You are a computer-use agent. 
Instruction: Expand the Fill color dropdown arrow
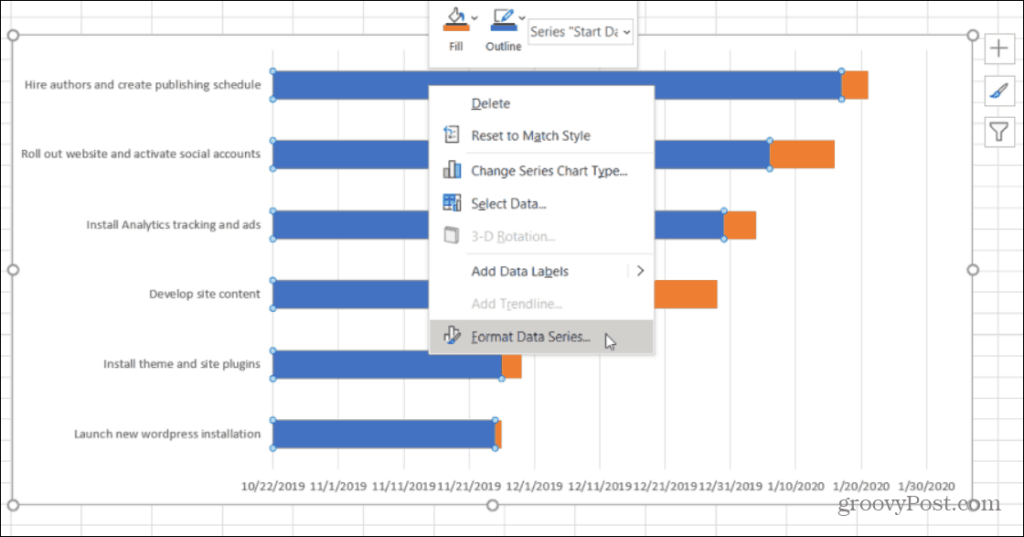coord(475,18)
